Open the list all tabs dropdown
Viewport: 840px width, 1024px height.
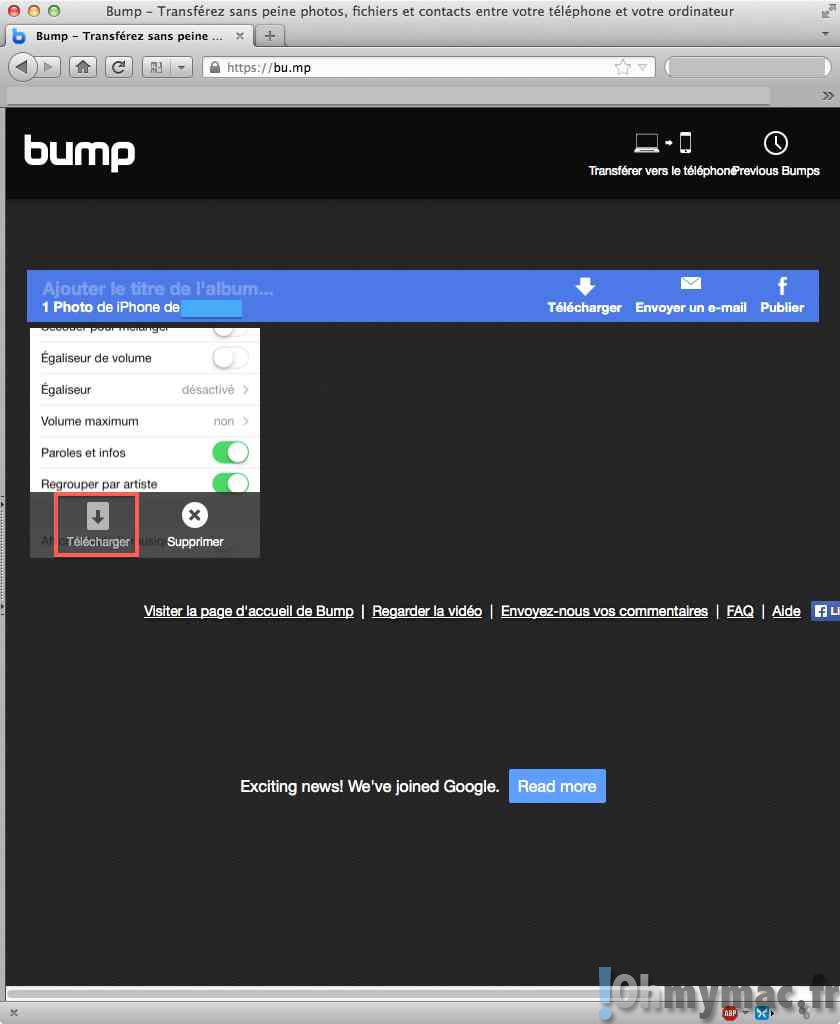[x=826, y=33]
